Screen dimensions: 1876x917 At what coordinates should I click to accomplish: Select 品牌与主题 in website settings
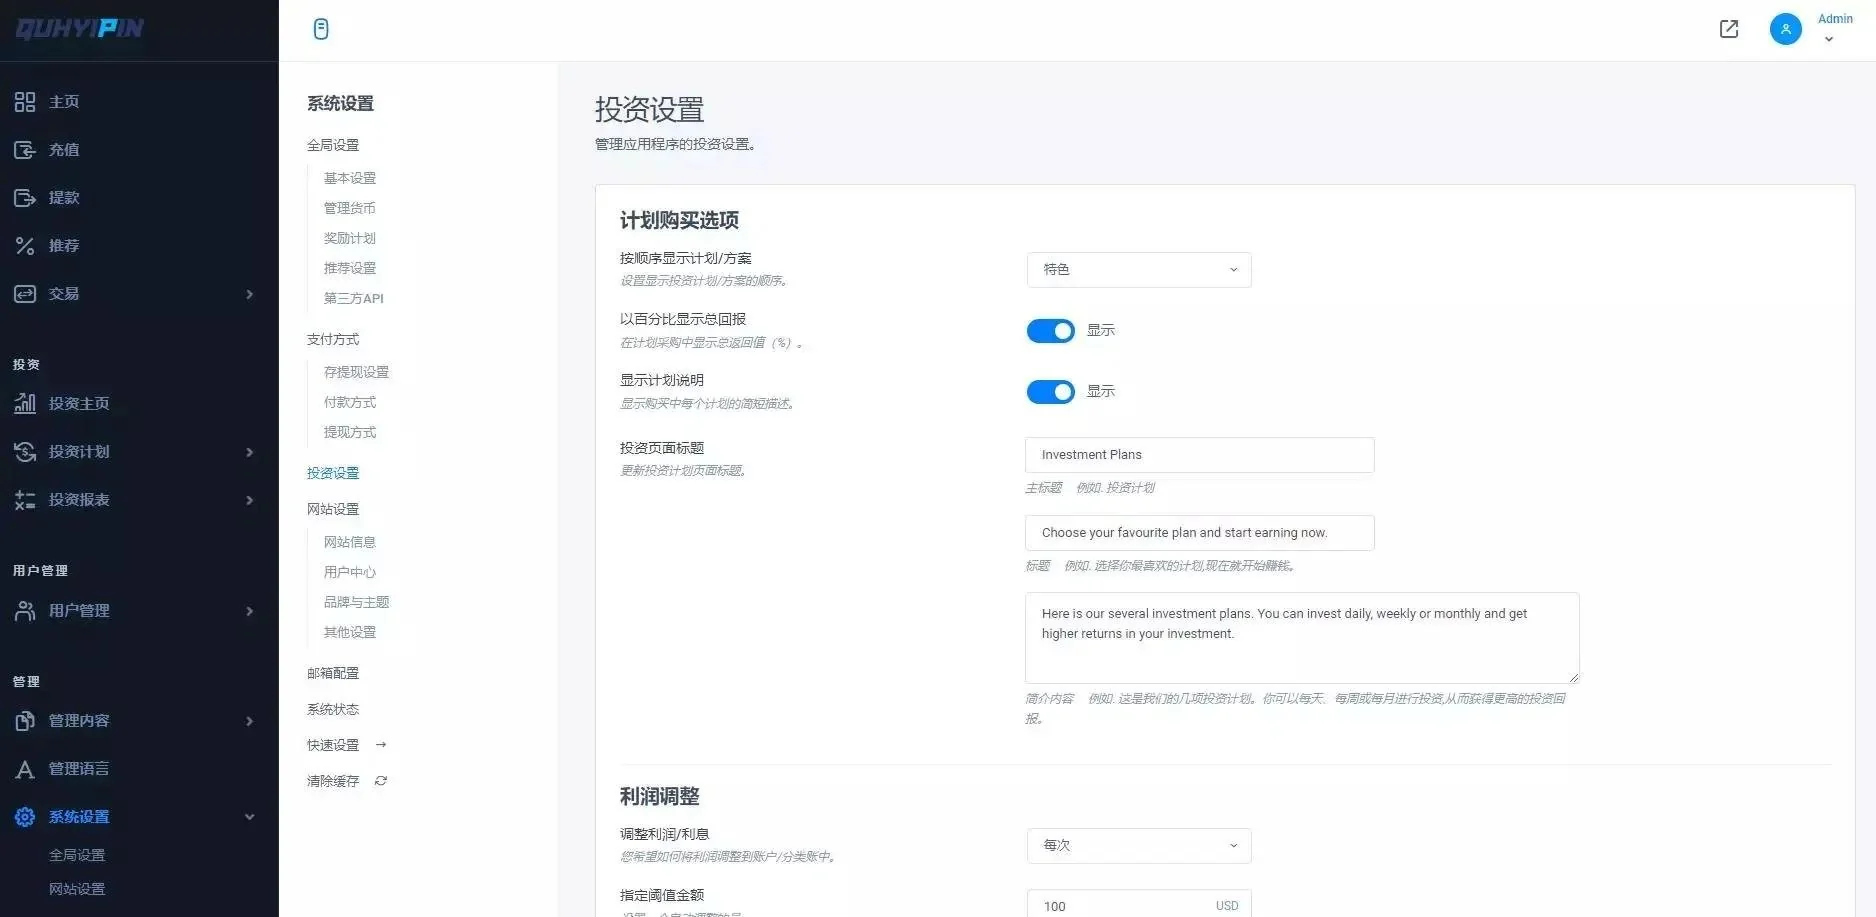tap(356, 602)
